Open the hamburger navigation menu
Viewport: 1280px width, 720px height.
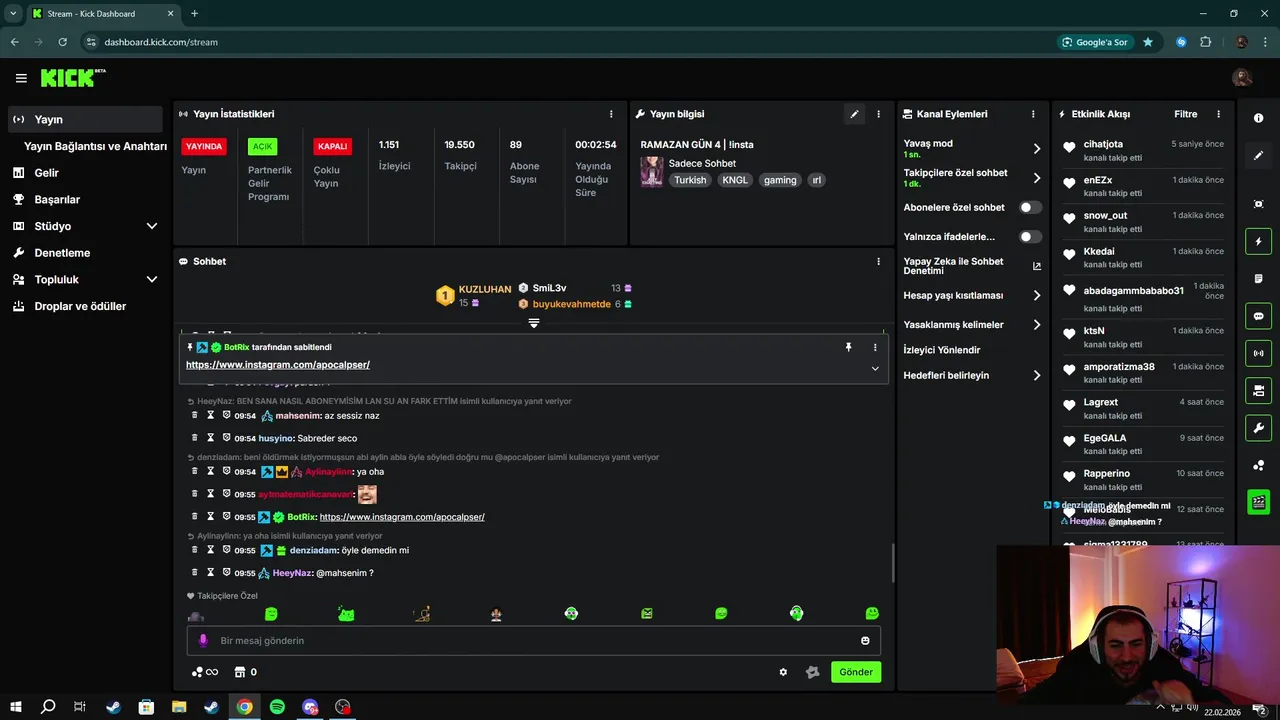[21, 78]
